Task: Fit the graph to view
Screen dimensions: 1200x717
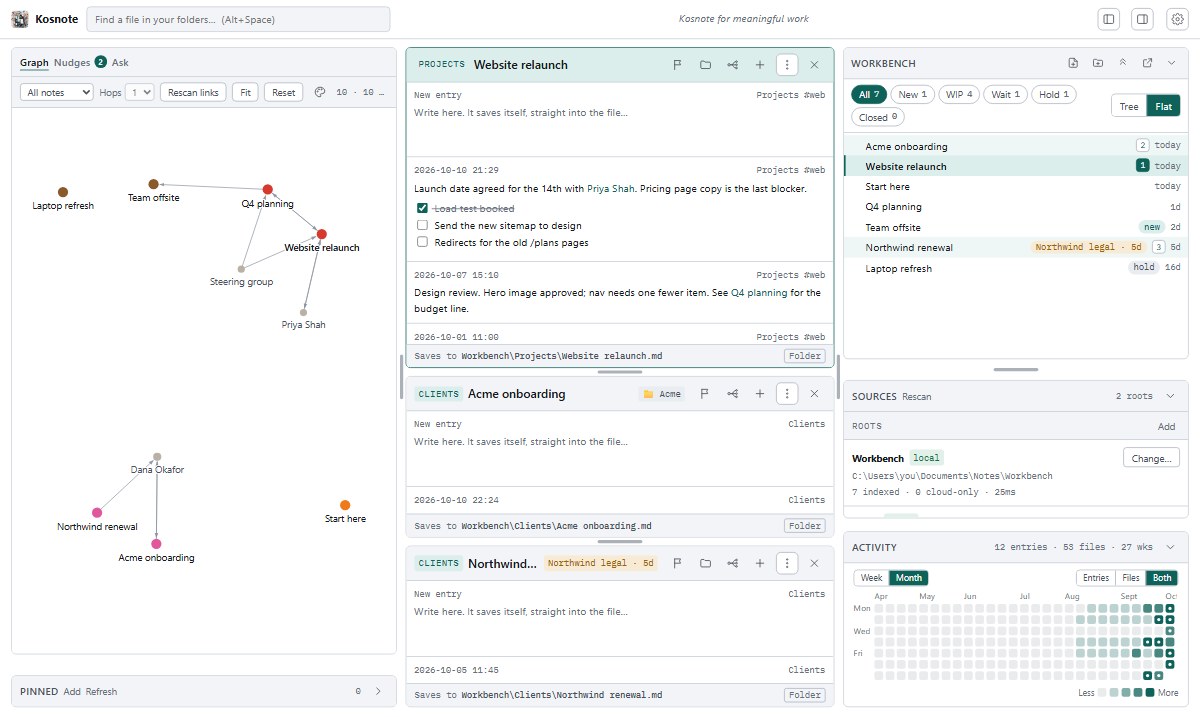Action: (x=245, y=92)
